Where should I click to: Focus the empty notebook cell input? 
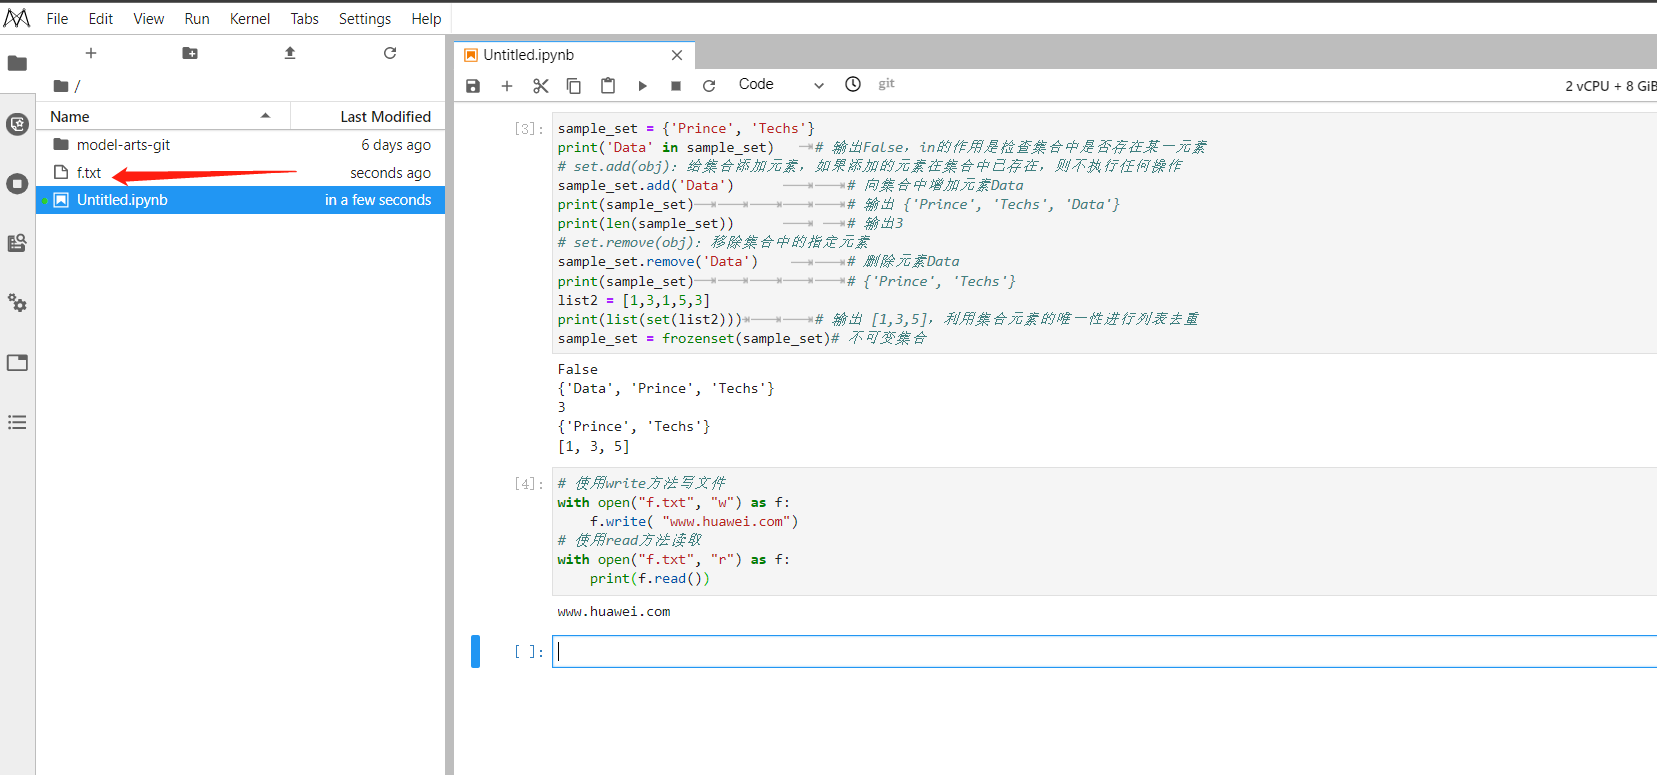click(x=1104, y=652)
